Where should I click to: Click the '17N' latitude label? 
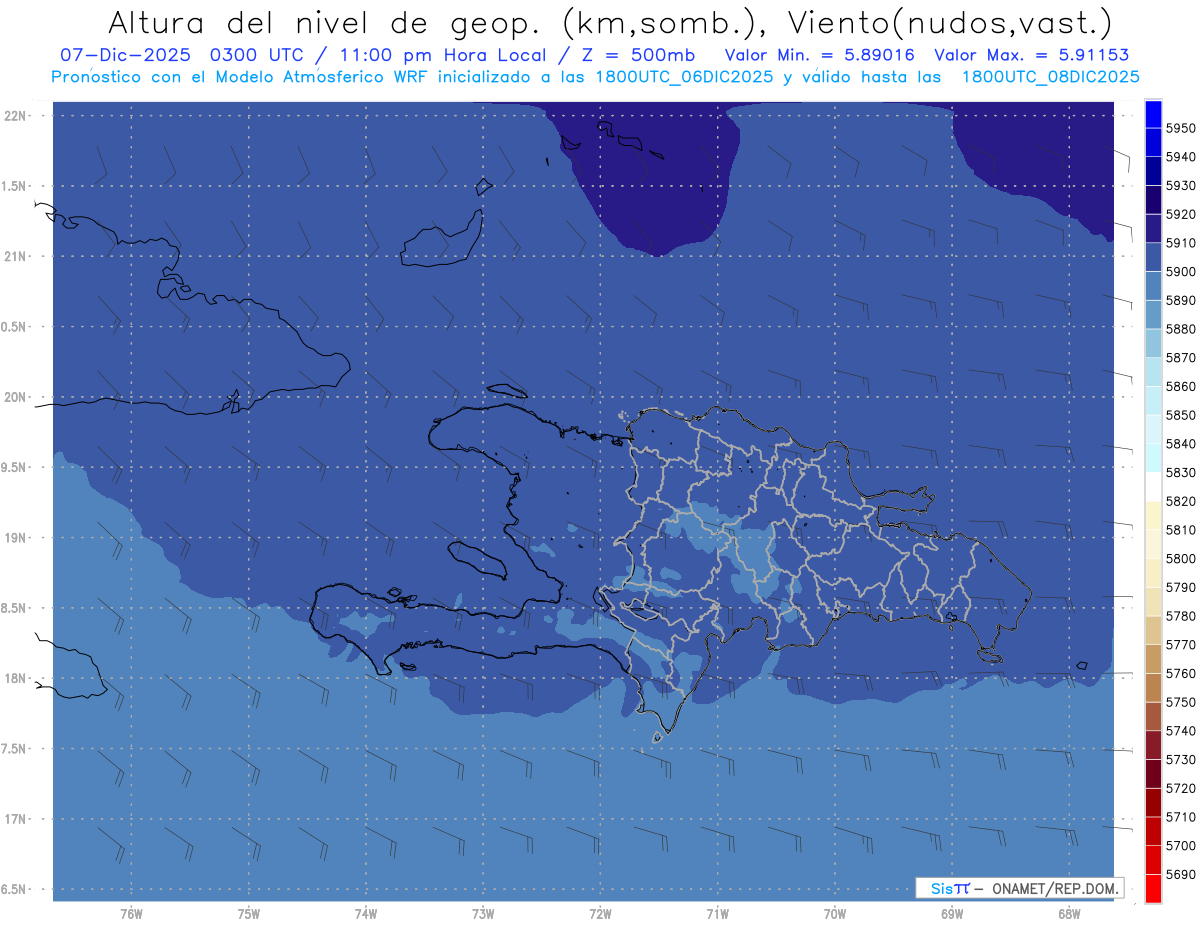[x=17, y=818]
